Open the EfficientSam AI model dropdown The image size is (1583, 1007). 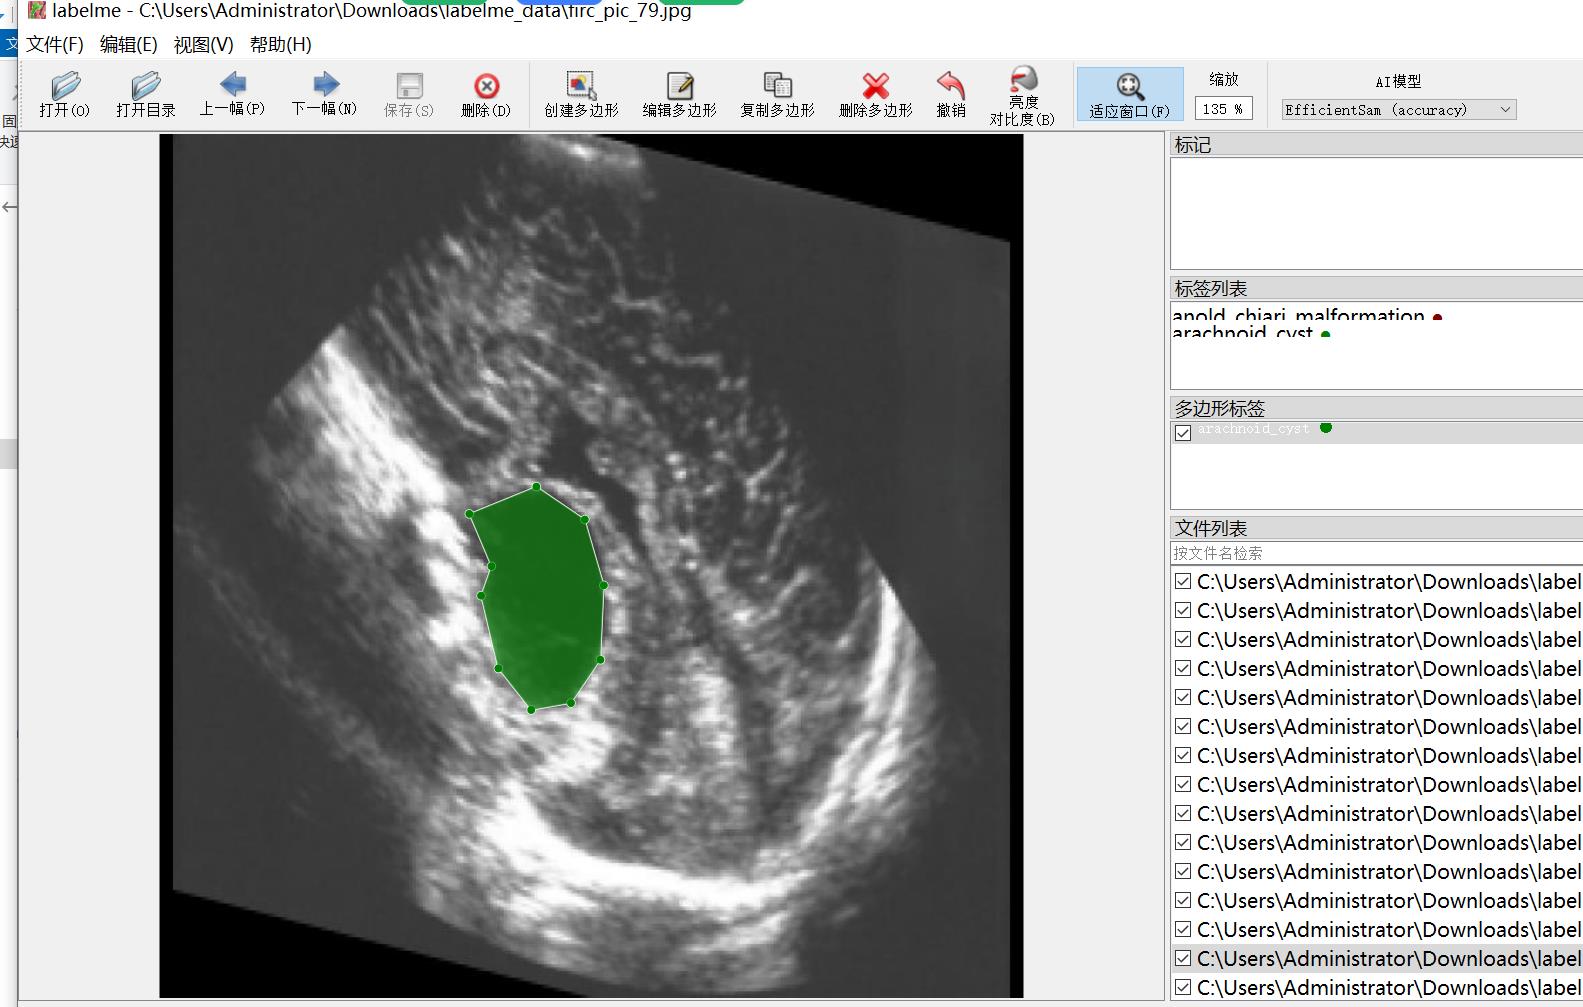coord(1399,110)
